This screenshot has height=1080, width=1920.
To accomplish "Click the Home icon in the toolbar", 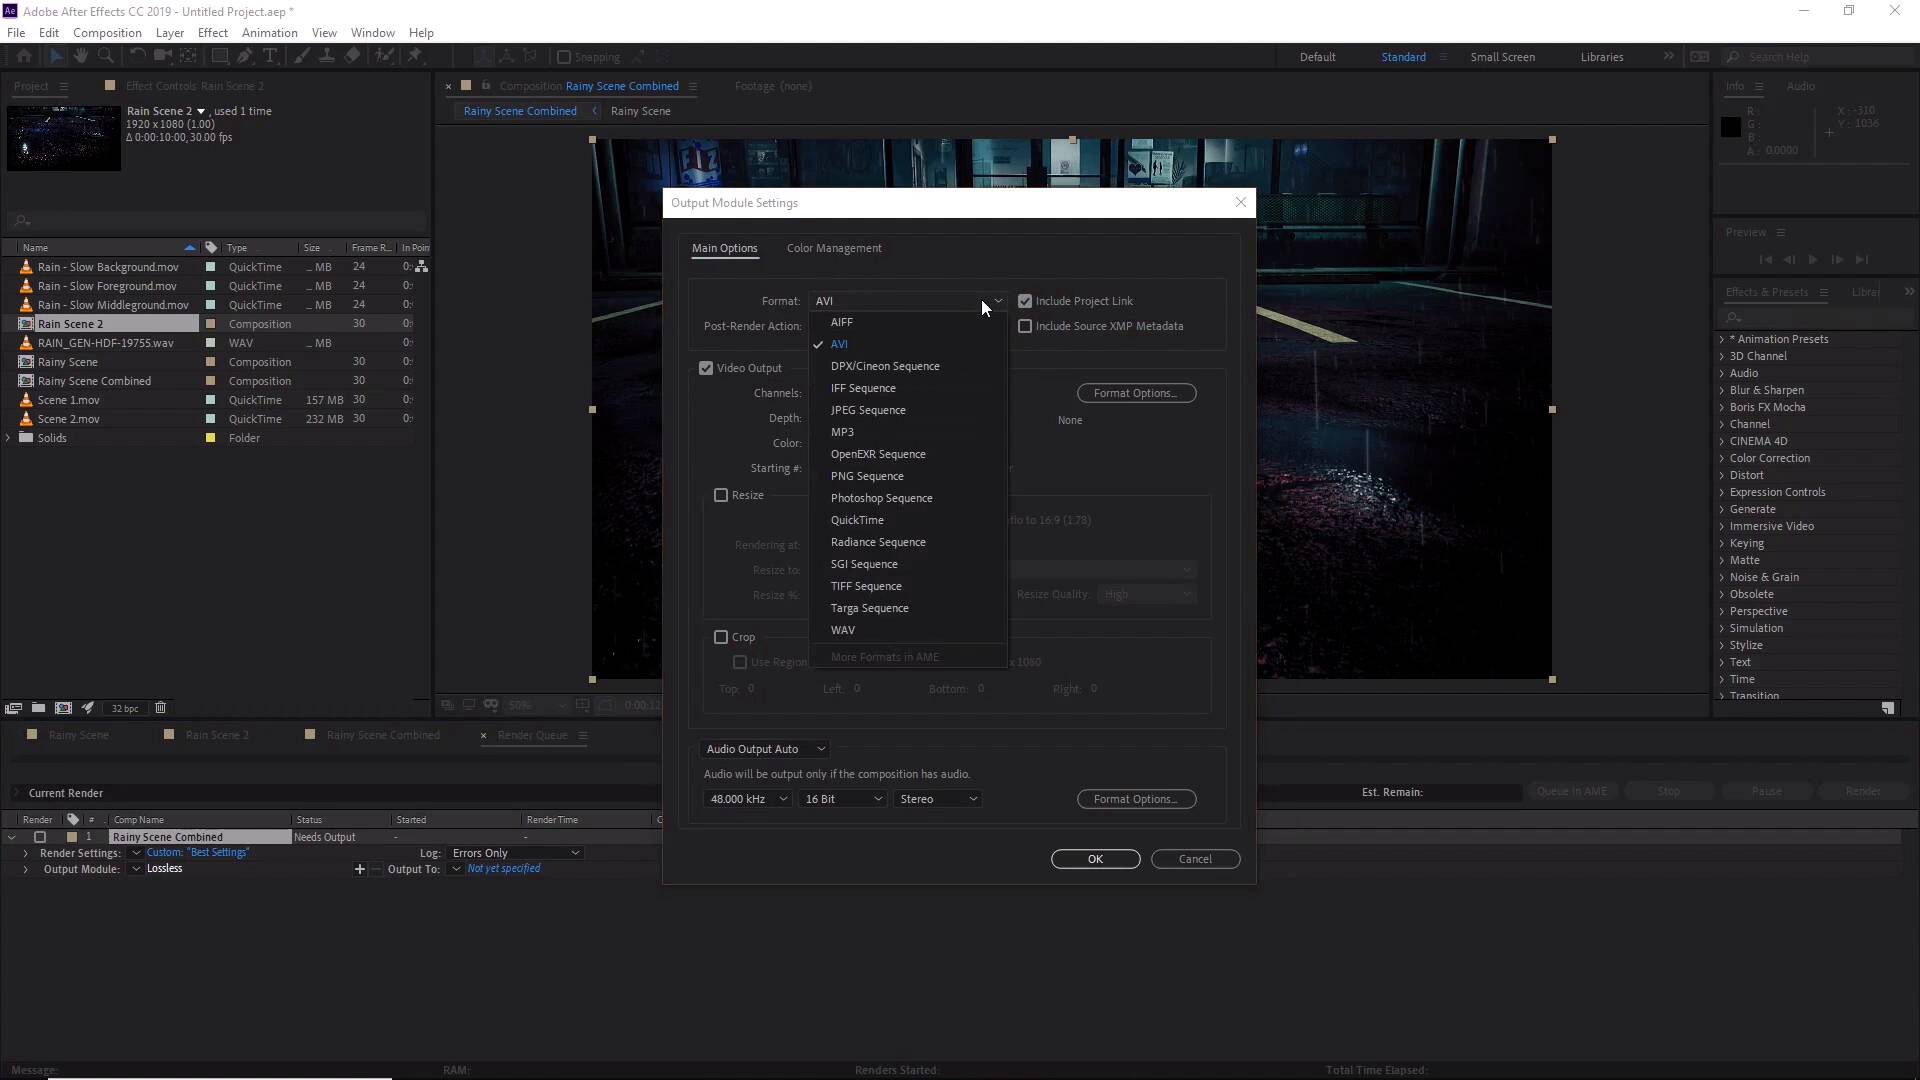I will (x=24, y=57).
